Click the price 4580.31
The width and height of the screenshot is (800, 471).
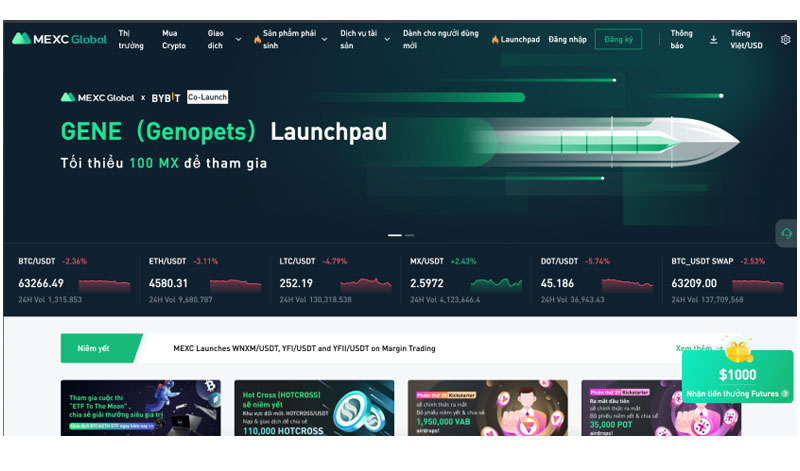click(x=168, y=283)
